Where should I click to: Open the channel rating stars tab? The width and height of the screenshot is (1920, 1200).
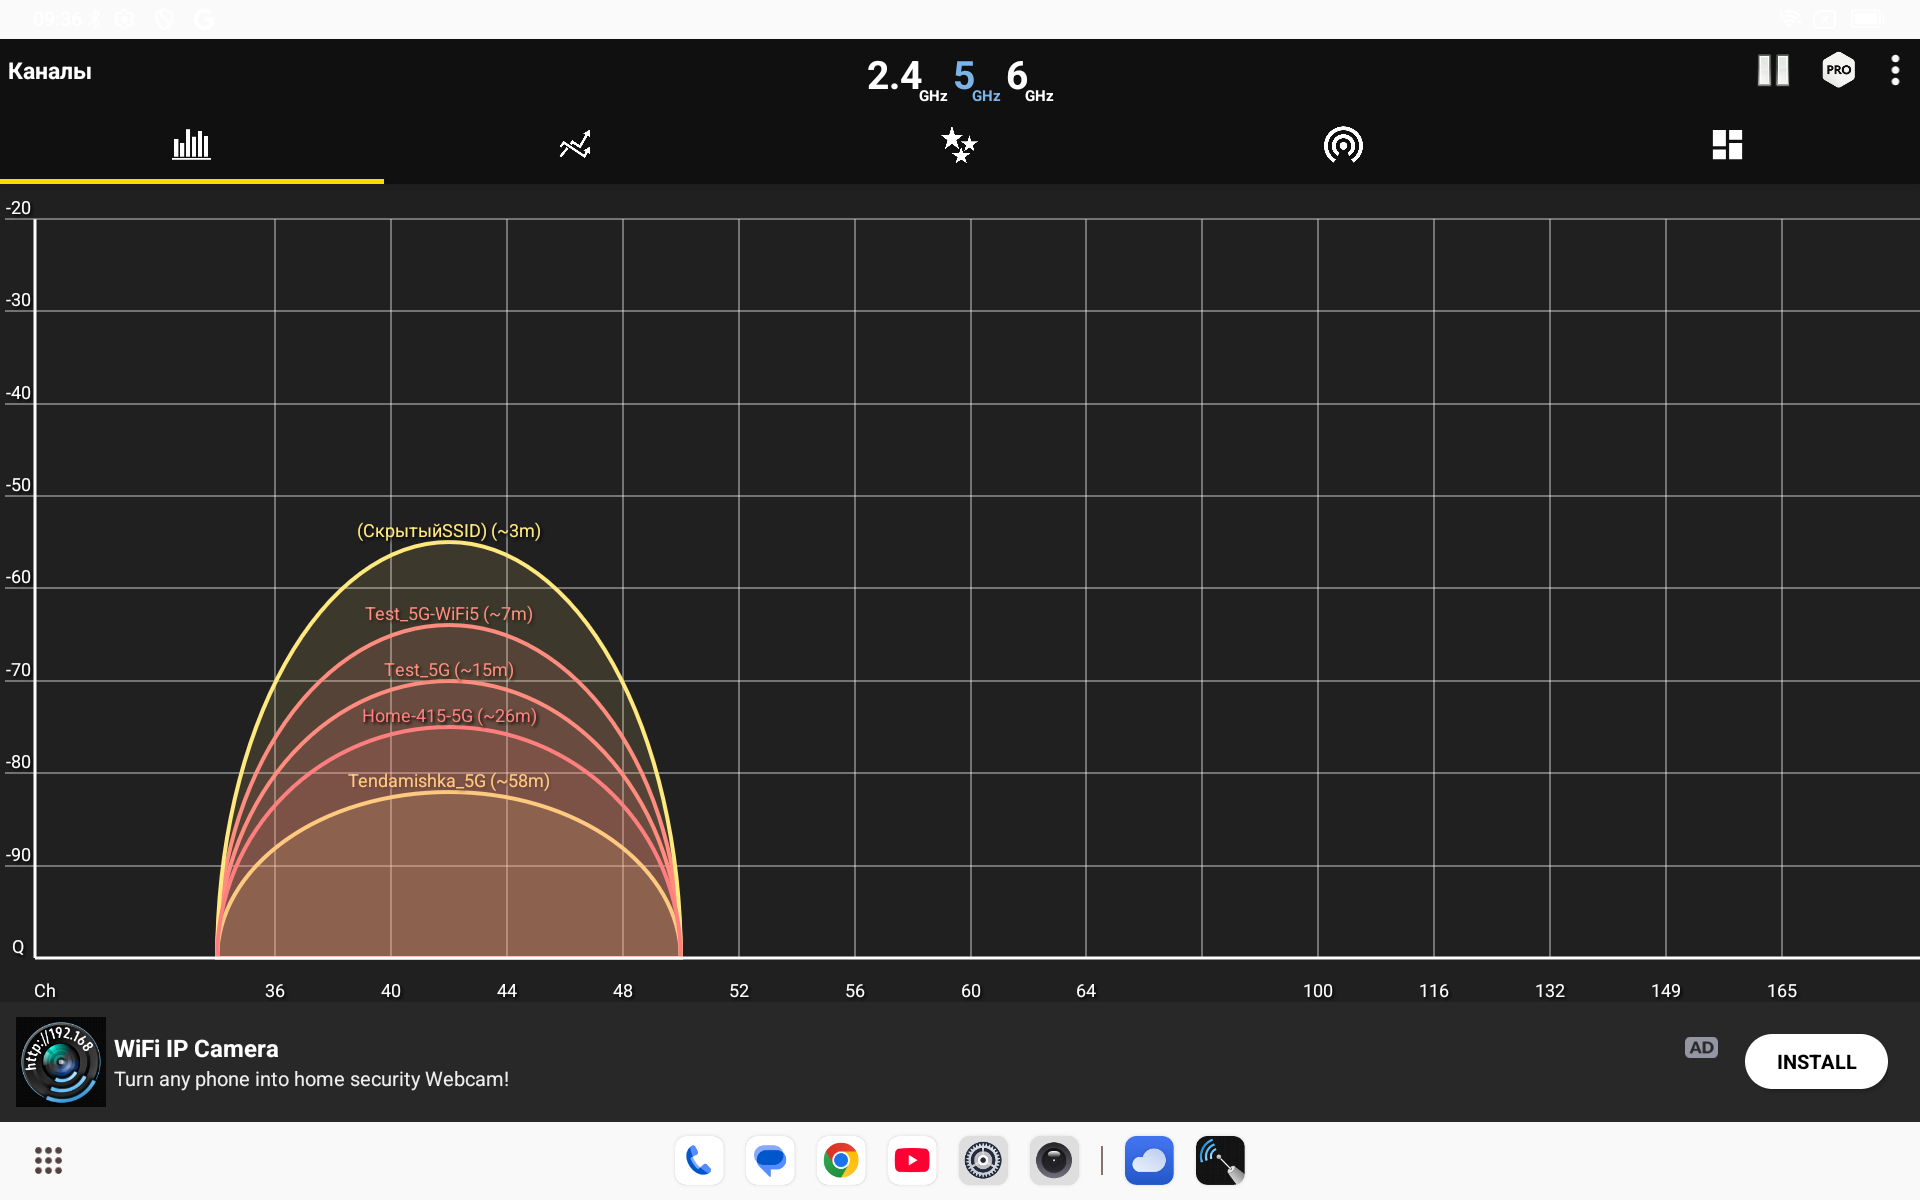959,145
